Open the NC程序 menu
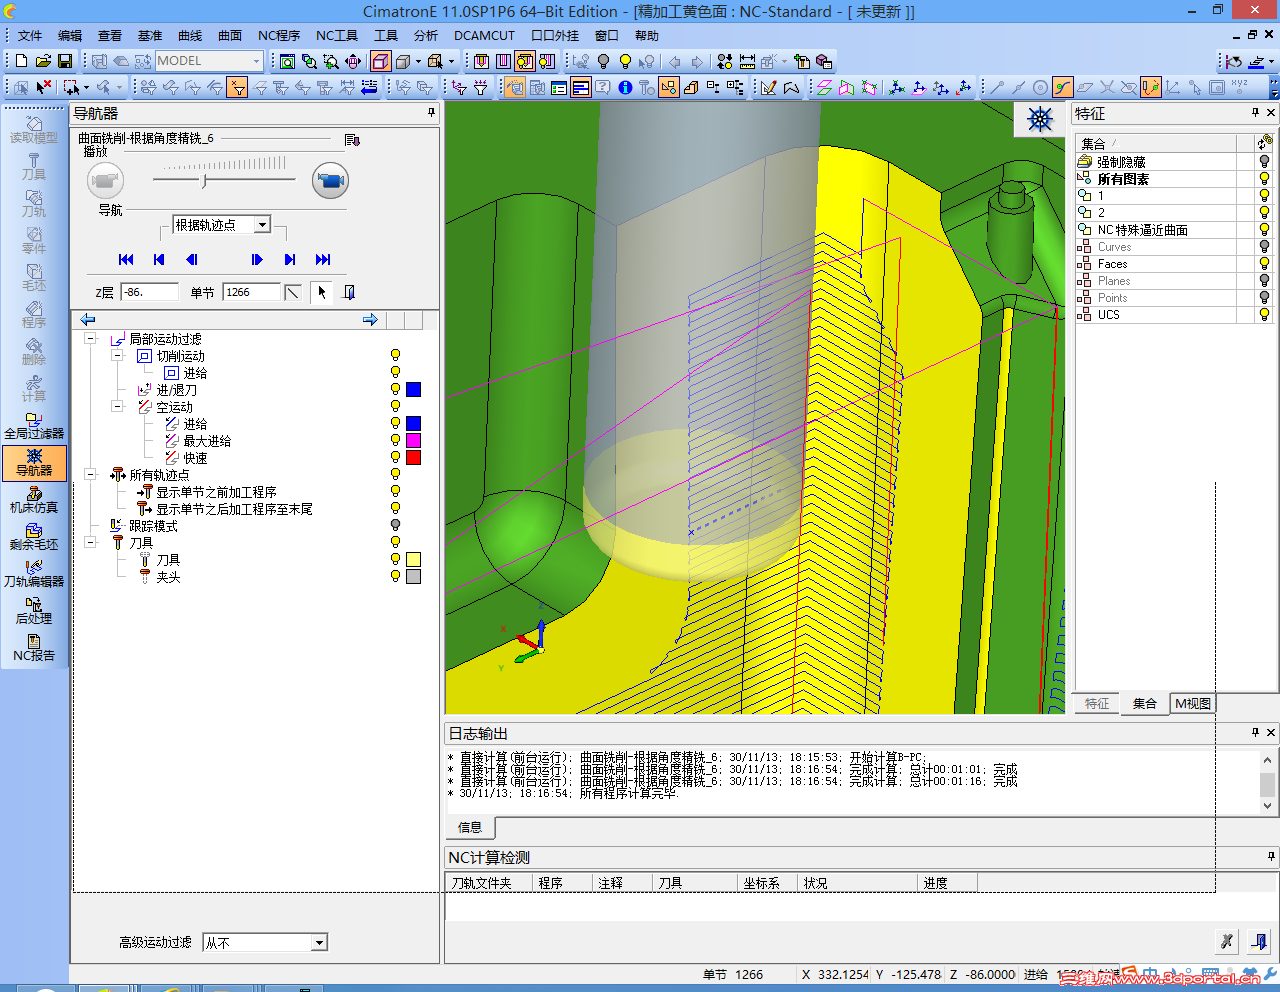 tap(279, 36)
